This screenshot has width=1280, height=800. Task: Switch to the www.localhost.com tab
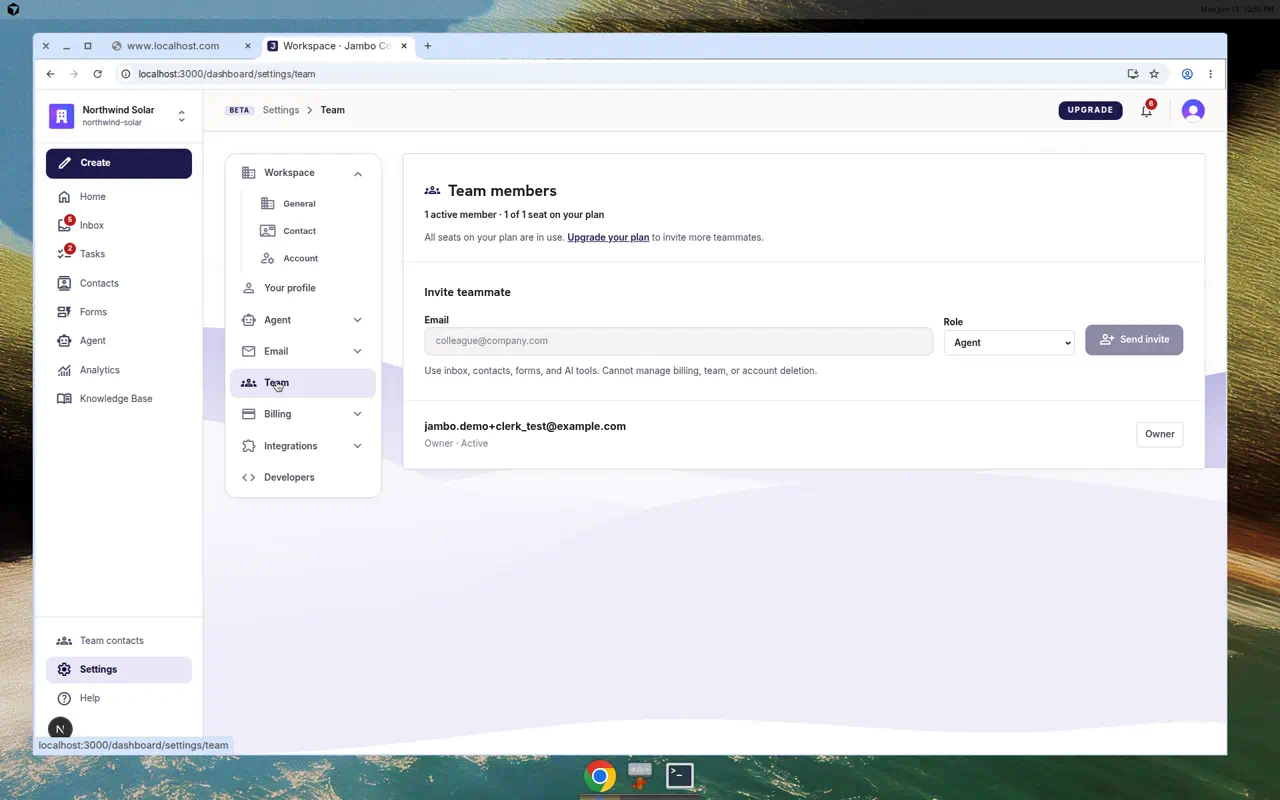tap(173, 46)
